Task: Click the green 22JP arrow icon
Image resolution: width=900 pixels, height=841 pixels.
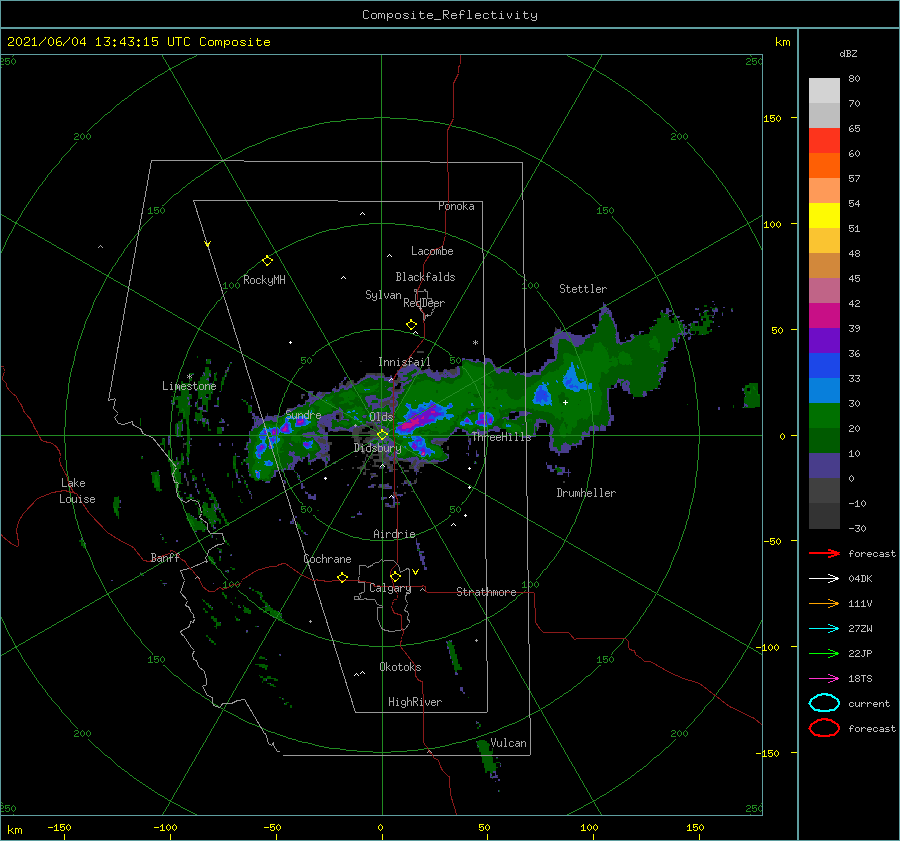Action: coord(824,653)
